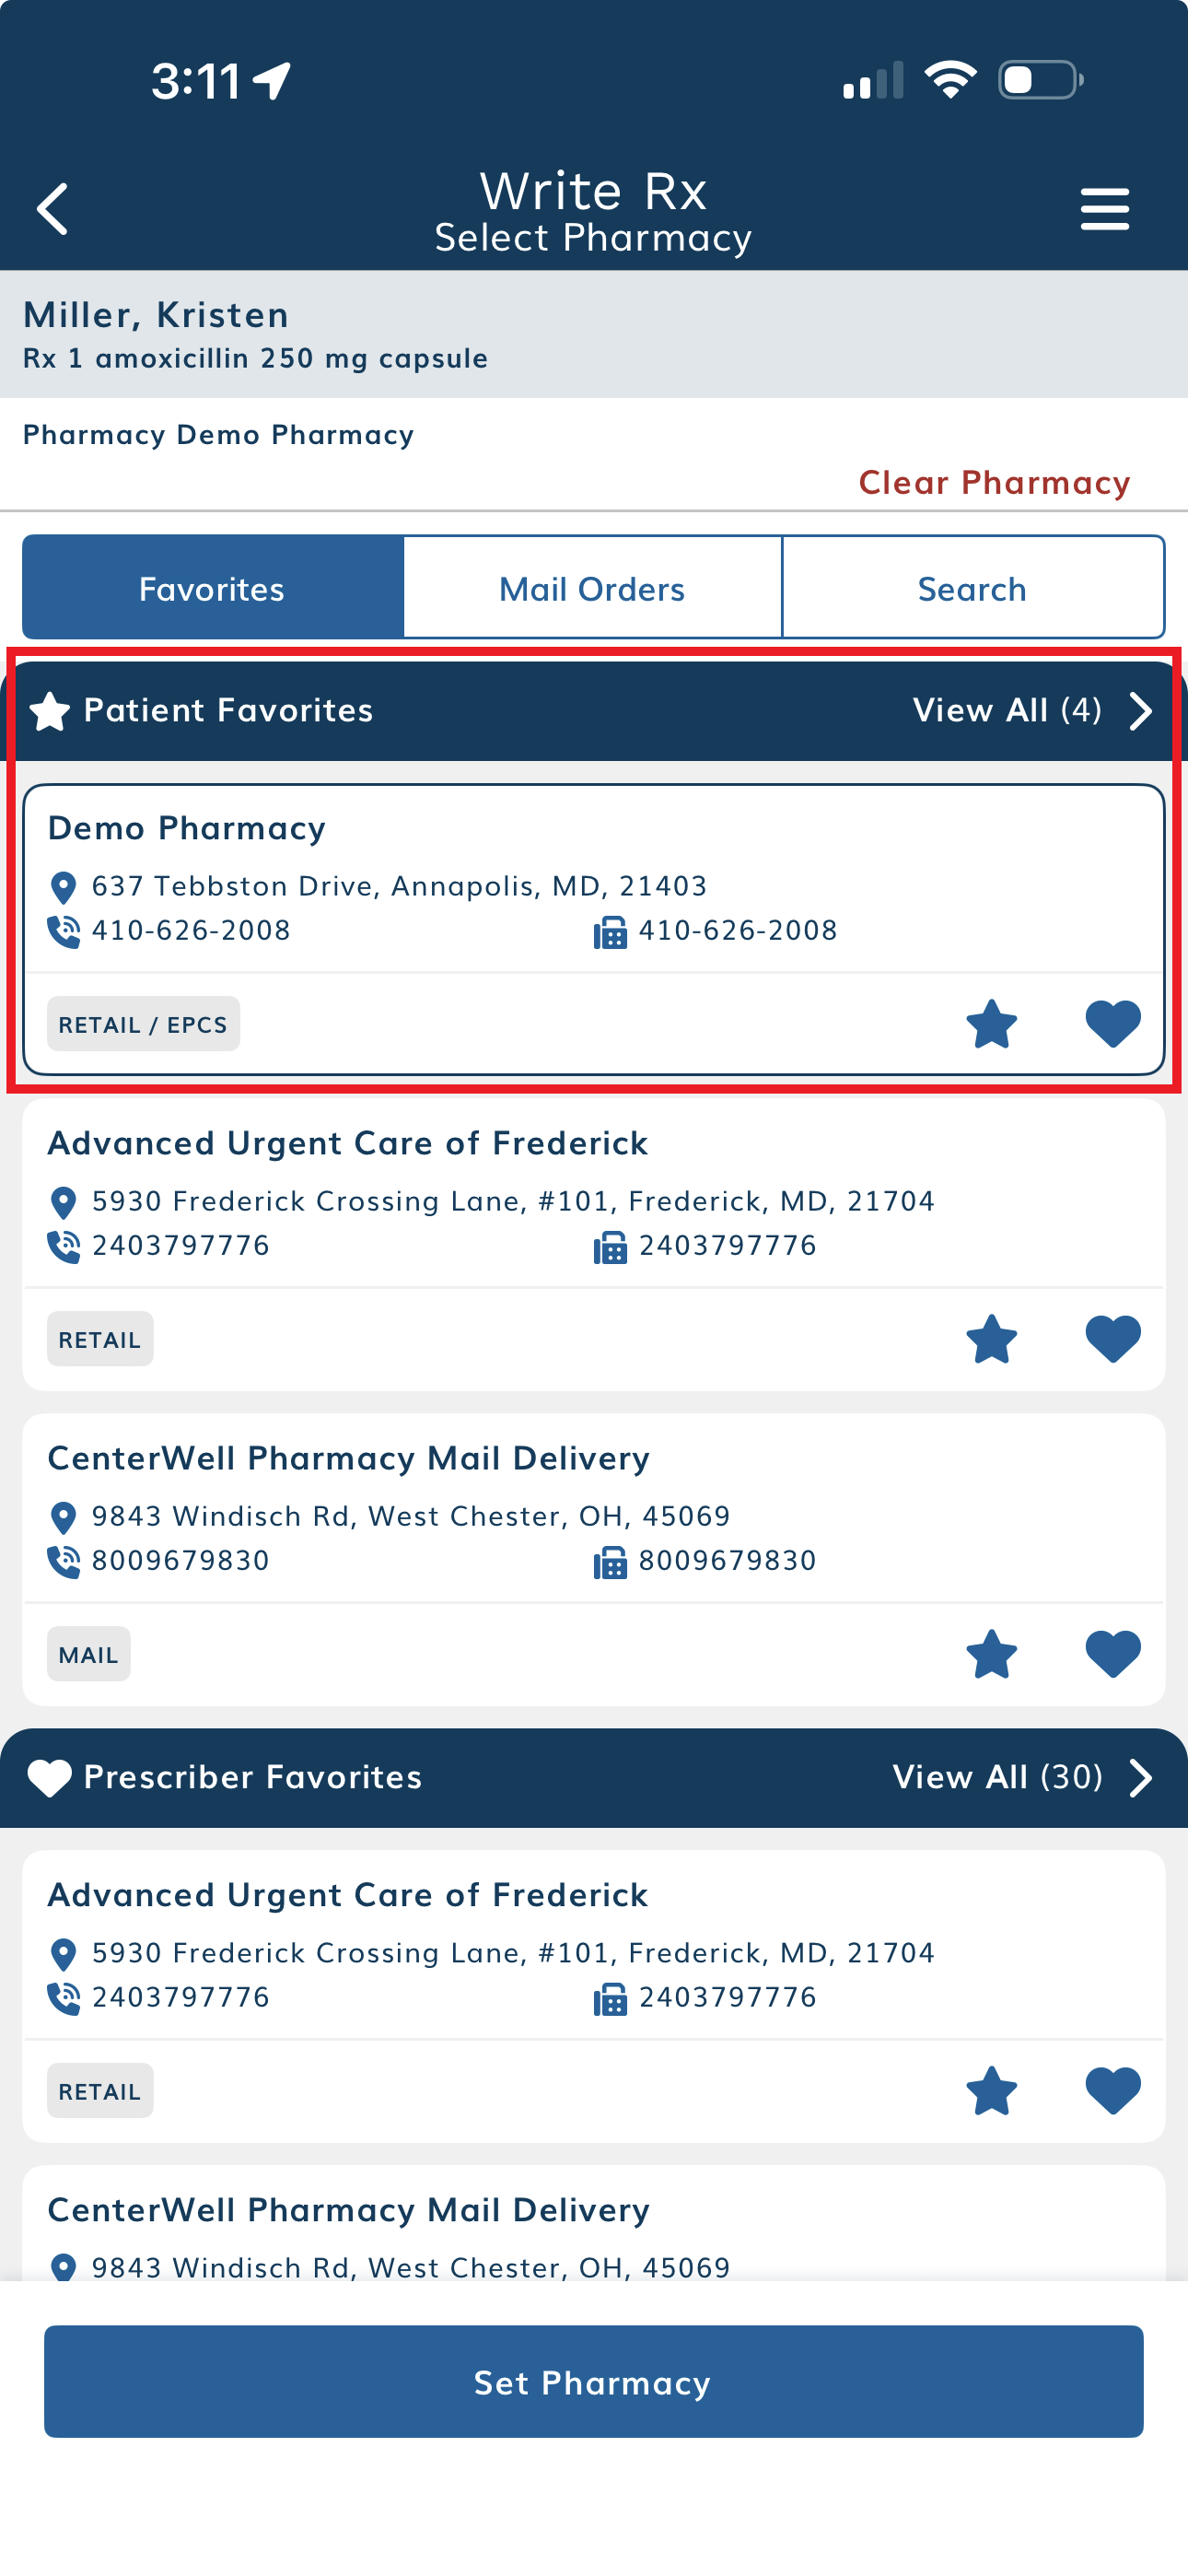Tap the fax icon for Advanced Urgent Care in Patient Favorites
1188x2576 pixels.
click(x=610, y=1247)
